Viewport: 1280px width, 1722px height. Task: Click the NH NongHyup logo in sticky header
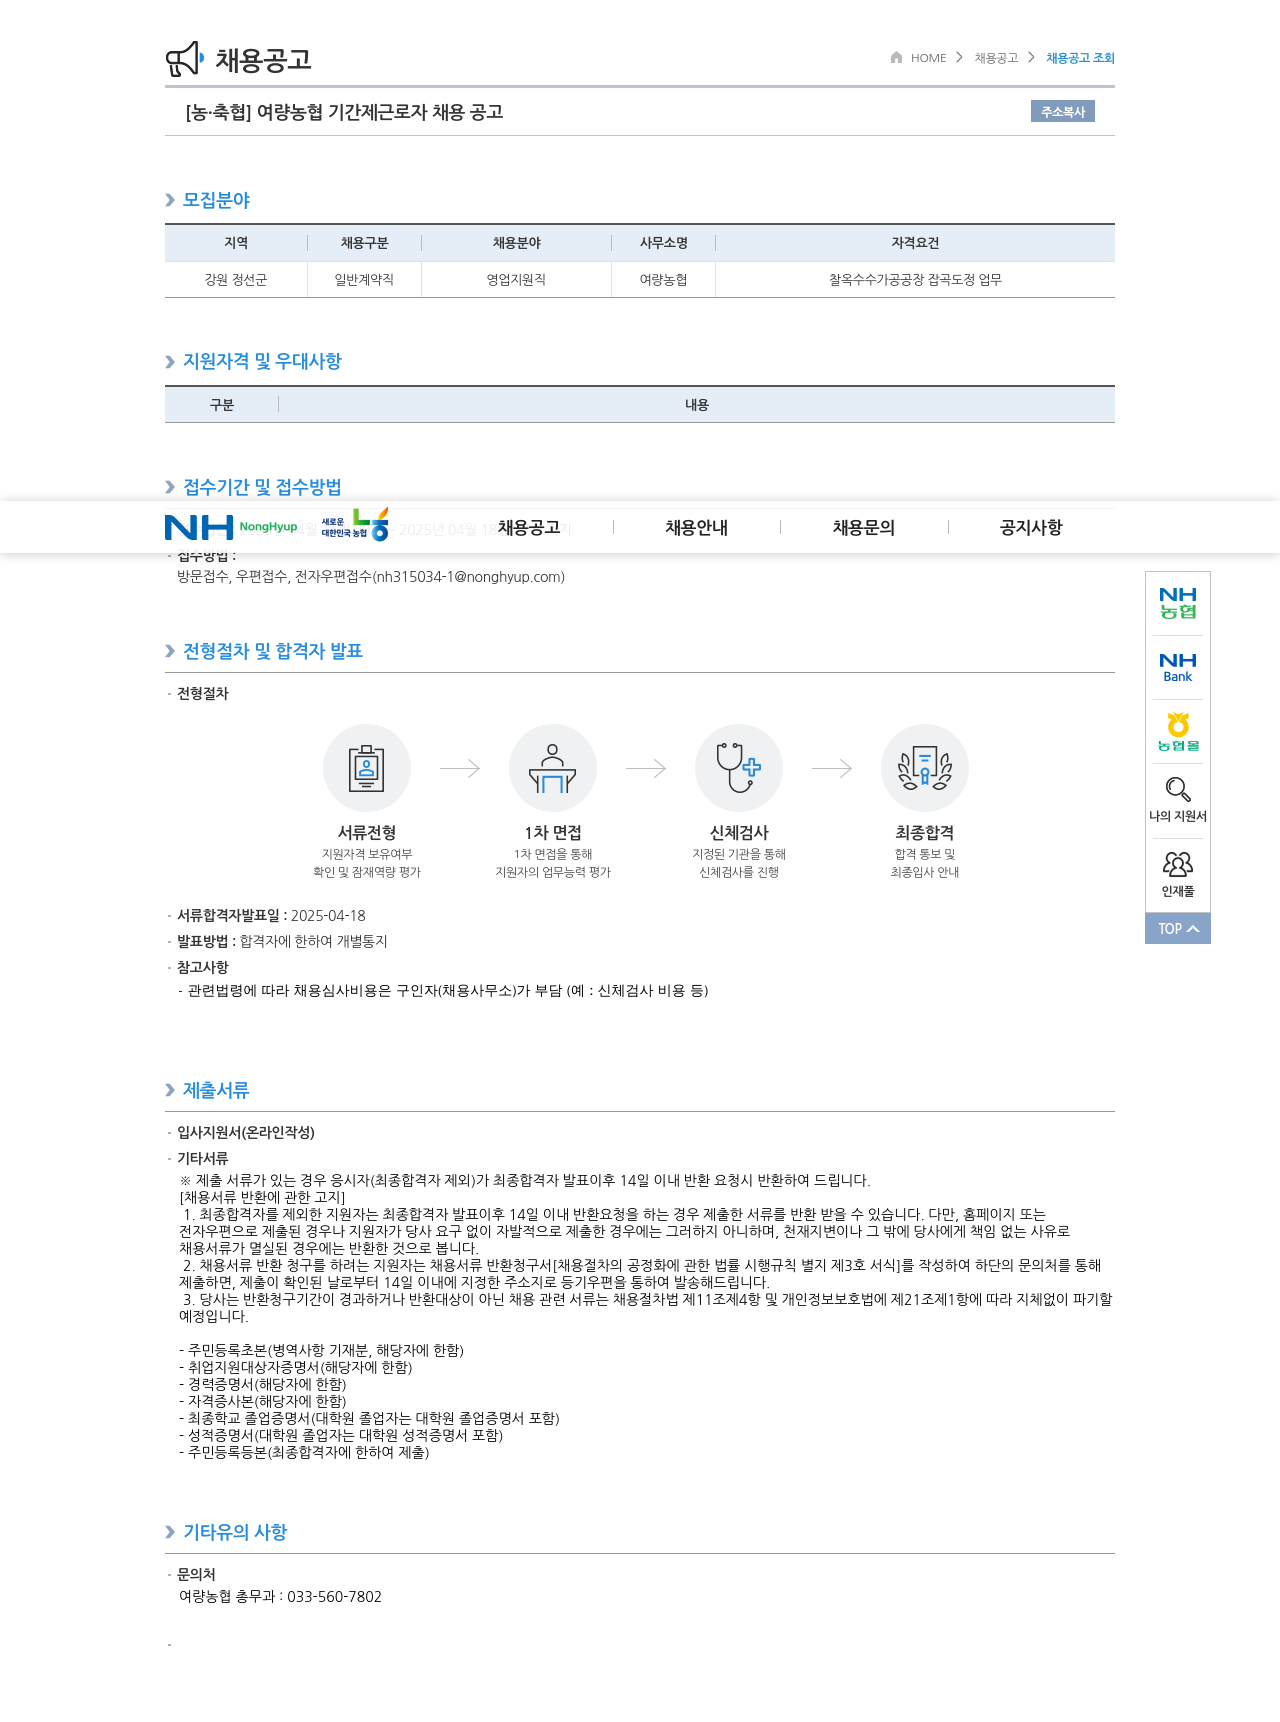[231, 527]
